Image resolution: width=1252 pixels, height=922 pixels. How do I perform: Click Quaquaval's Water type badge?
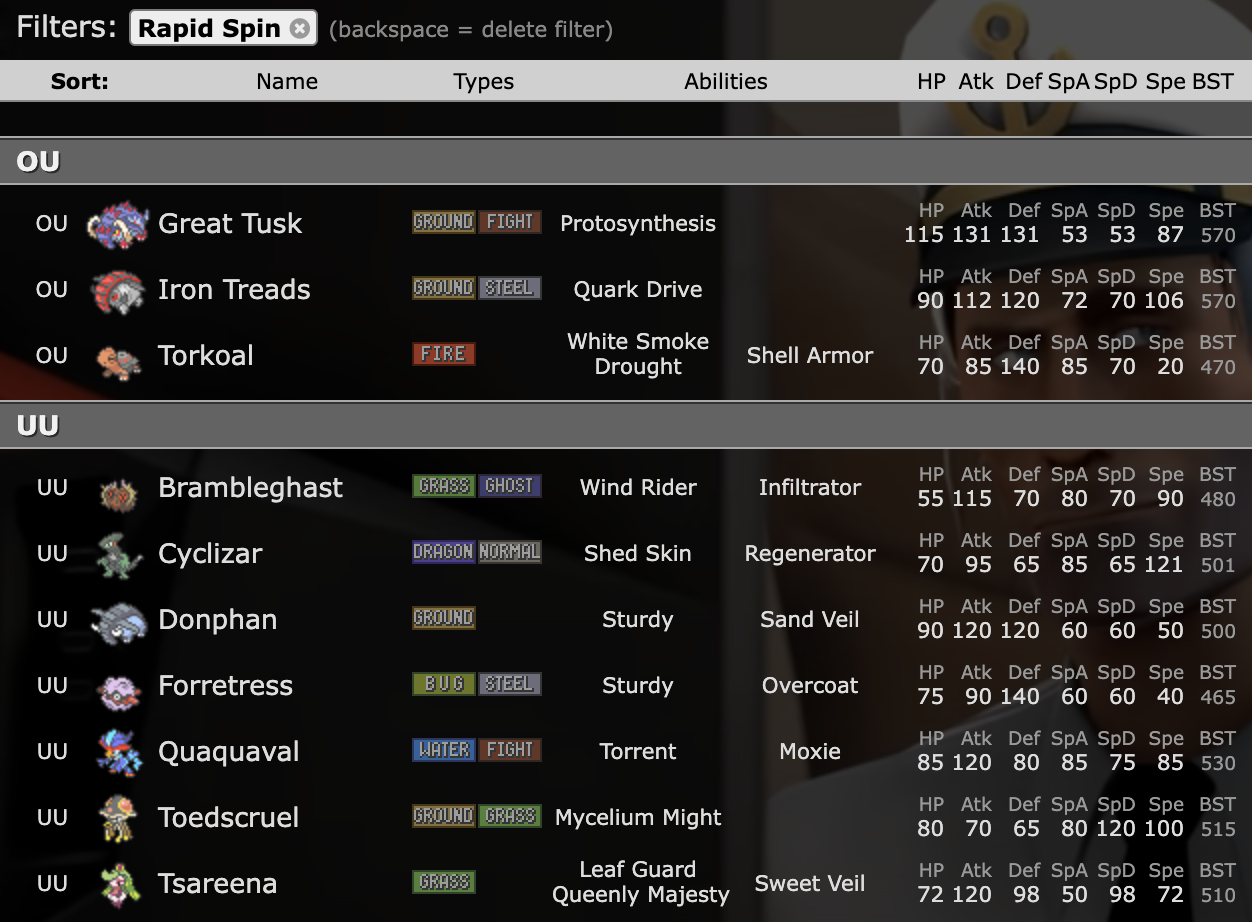click(x=444, y=750)
